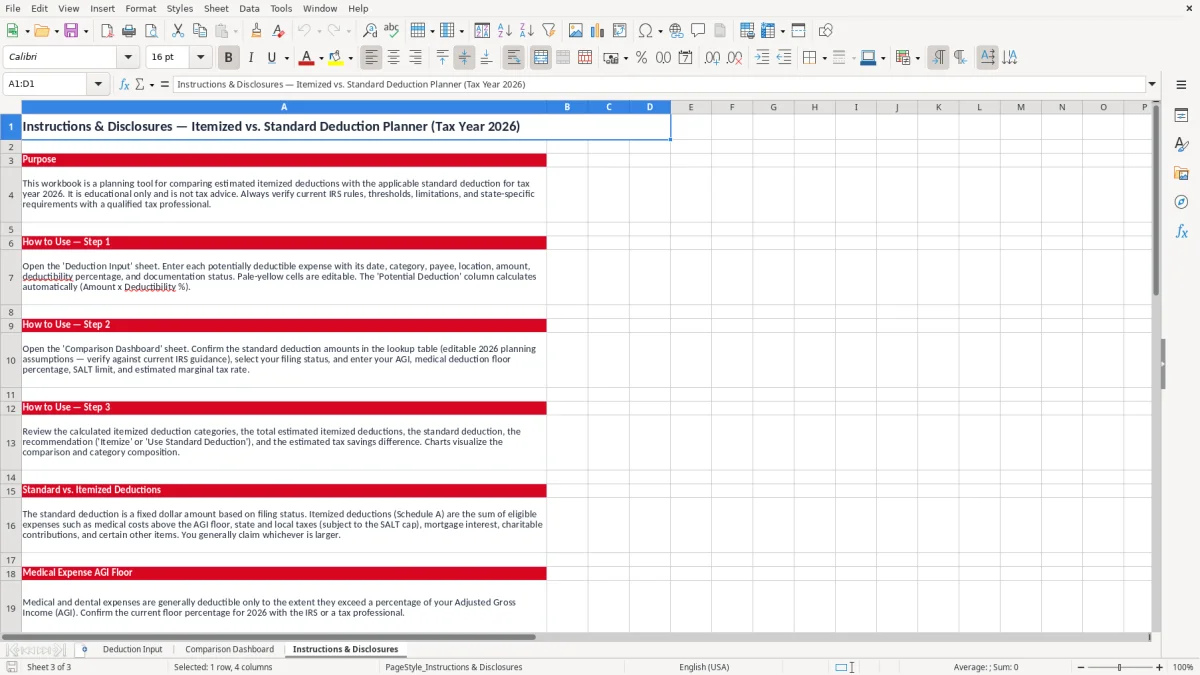
Task: Toggle Center Horizontally alignment
Action: tap(393, 58)
